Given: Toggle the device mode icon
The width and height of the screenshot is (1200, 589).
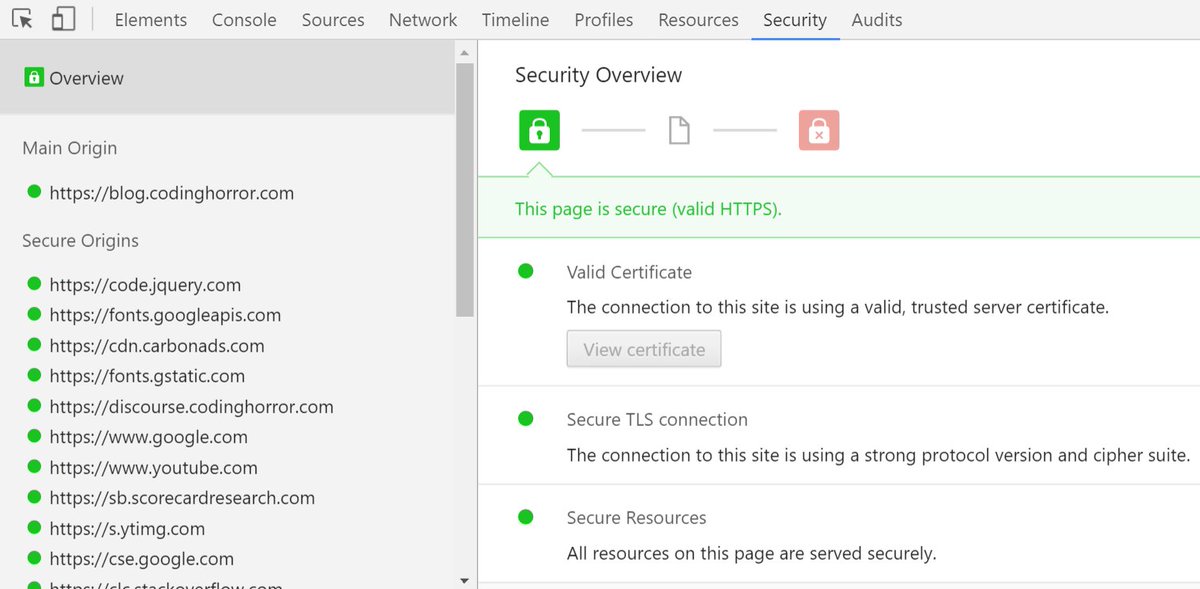Looking at the screenshot, I should 63,19.
